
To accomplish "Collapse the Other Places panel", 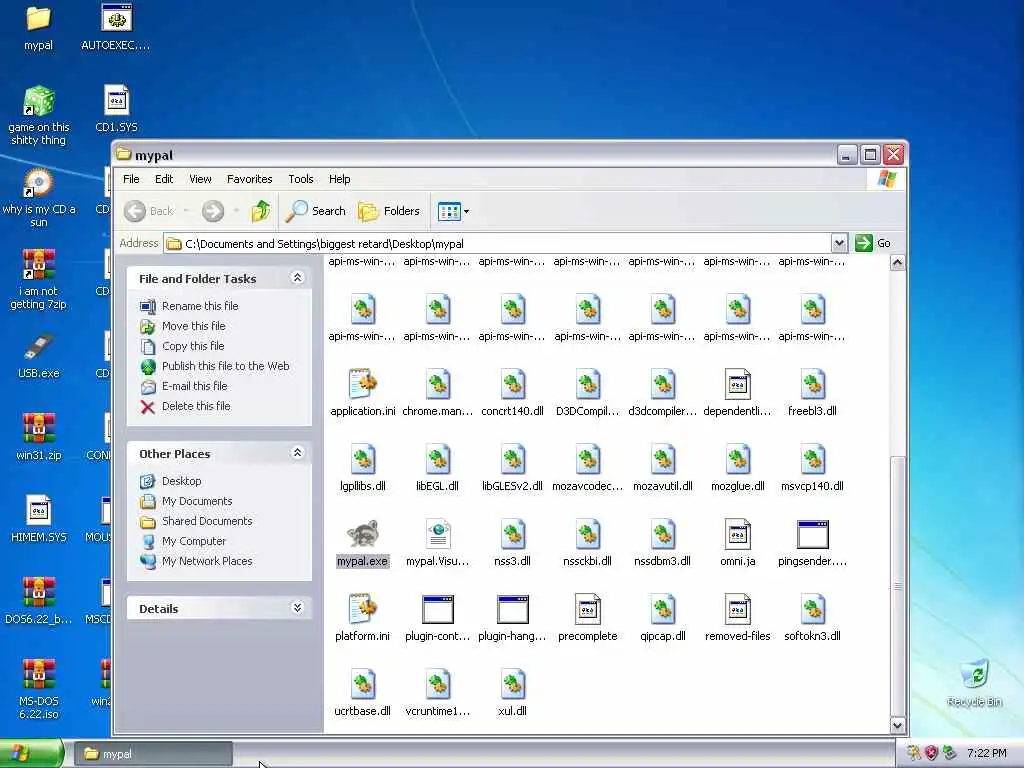I will pyautogui.click(x=297, y=453).
